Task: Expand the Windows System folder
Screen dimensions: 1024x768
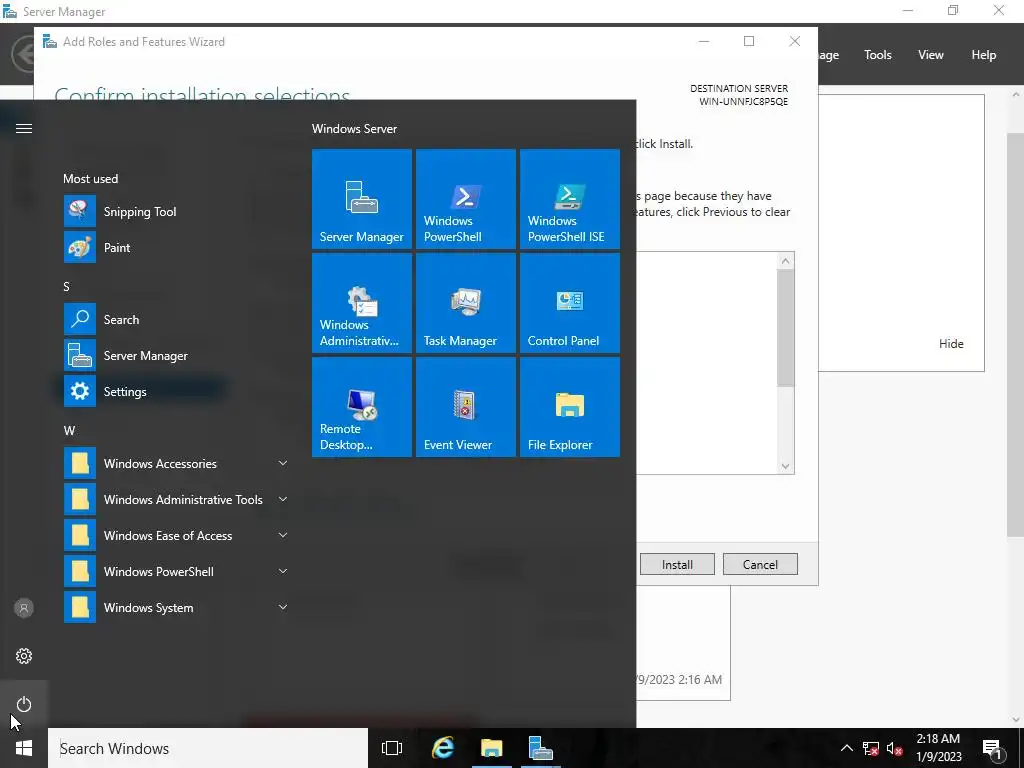Action: pos(176,607)
